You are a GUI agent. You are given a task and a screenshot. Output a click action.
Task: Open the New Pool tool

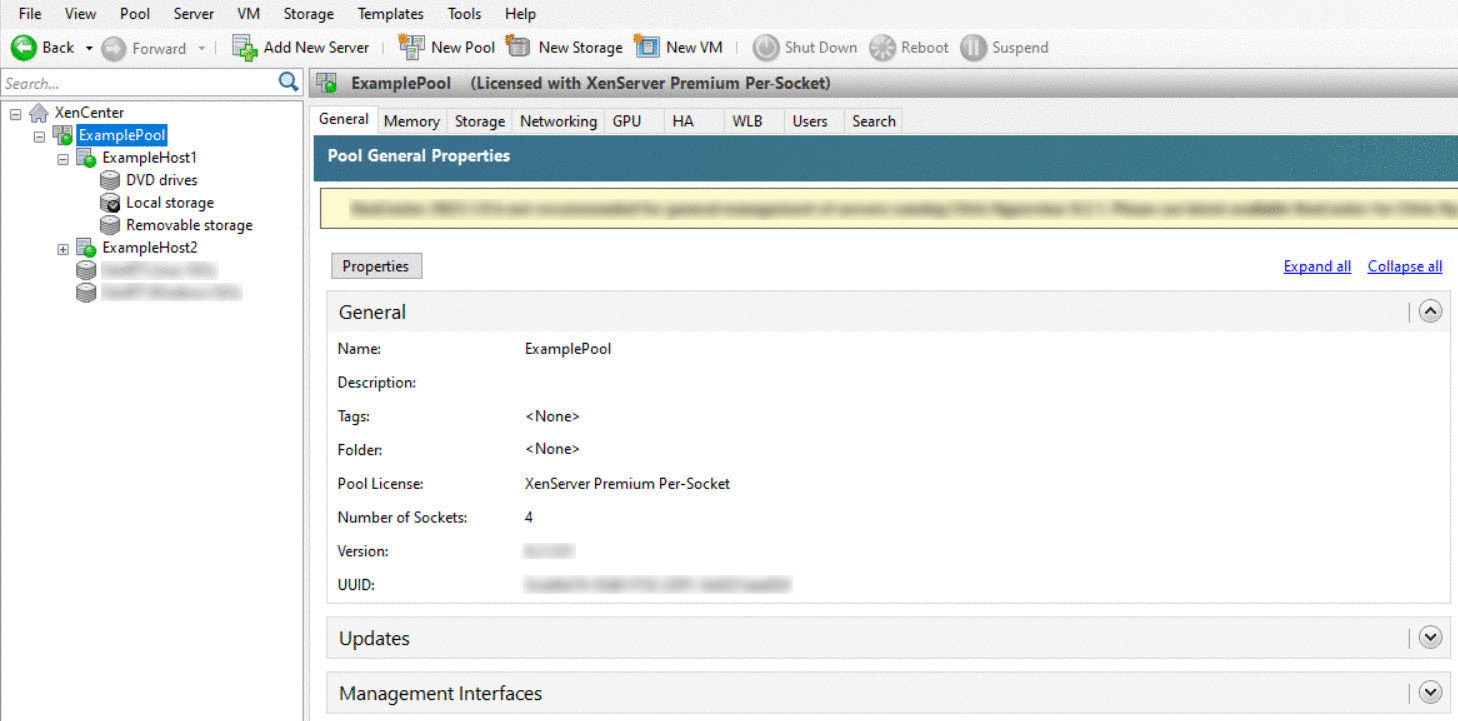(412, 47)
